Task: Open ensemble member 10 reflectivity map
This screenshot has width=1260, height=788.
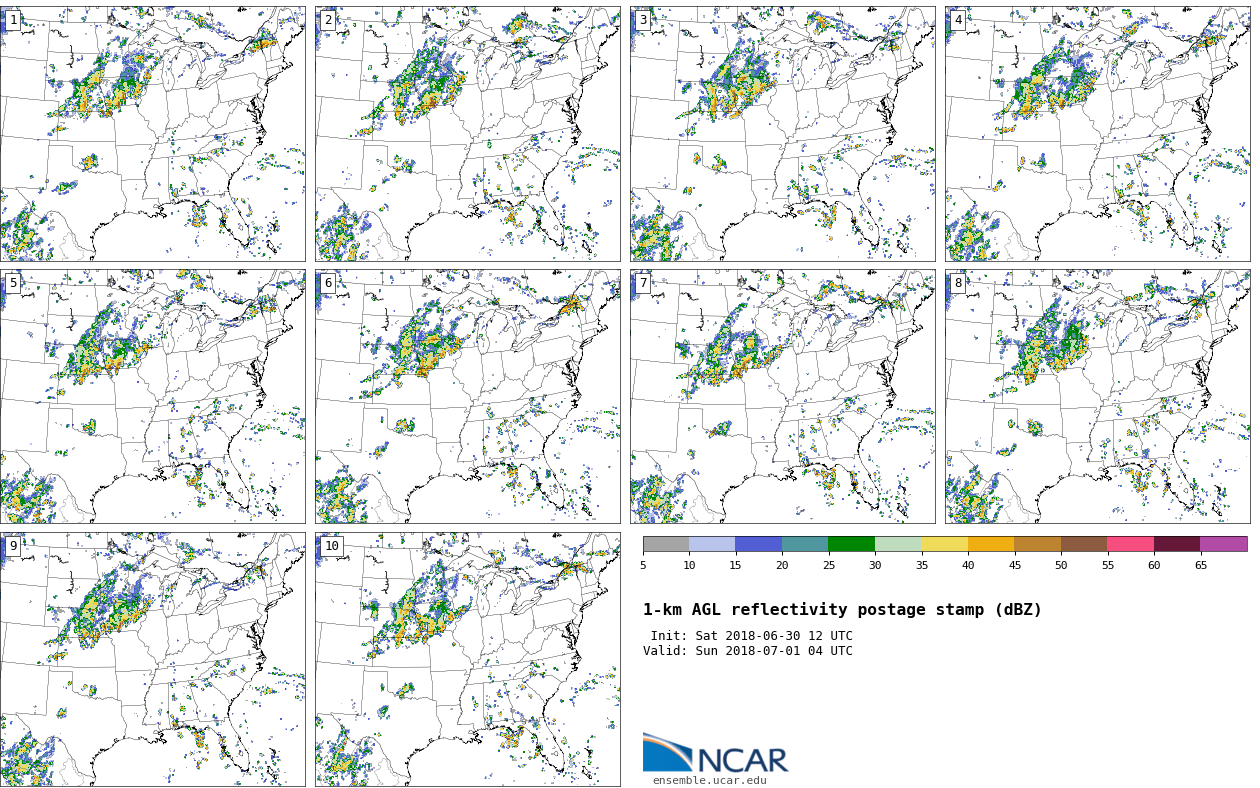Action: click(468, 659)
